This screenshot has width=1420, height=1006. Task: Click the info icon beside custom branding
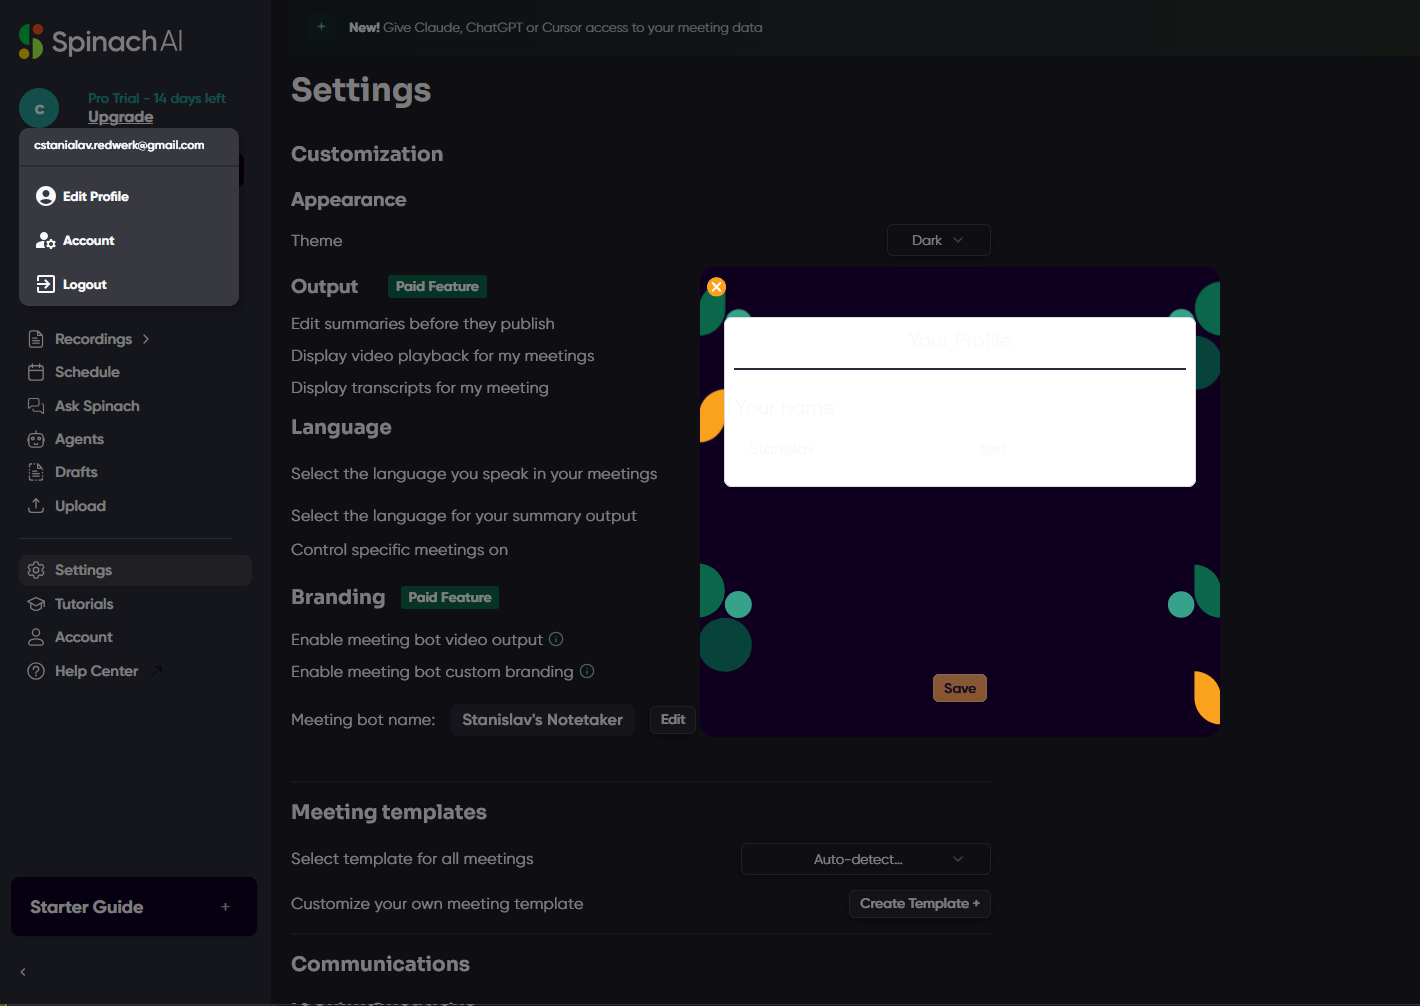tap(587, 671)
